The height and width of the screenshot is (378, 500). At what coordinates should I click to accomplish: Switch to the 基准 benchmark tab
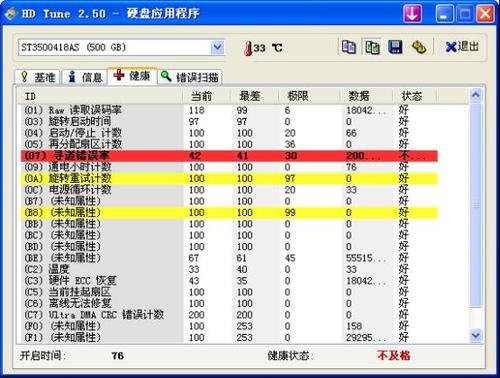point(37,77)
